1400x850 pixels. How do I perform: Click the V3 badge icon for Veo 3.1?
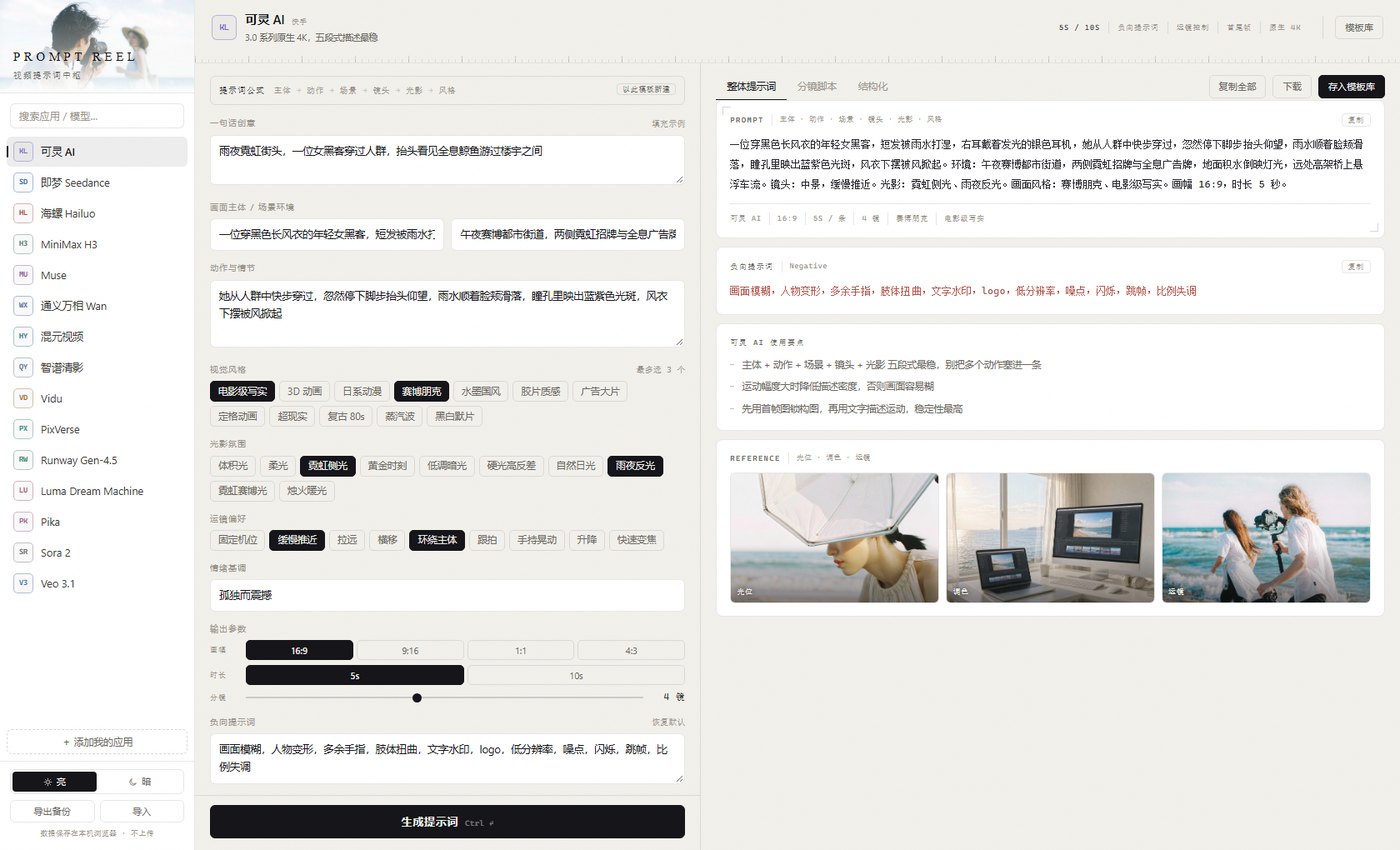(23, 583)
